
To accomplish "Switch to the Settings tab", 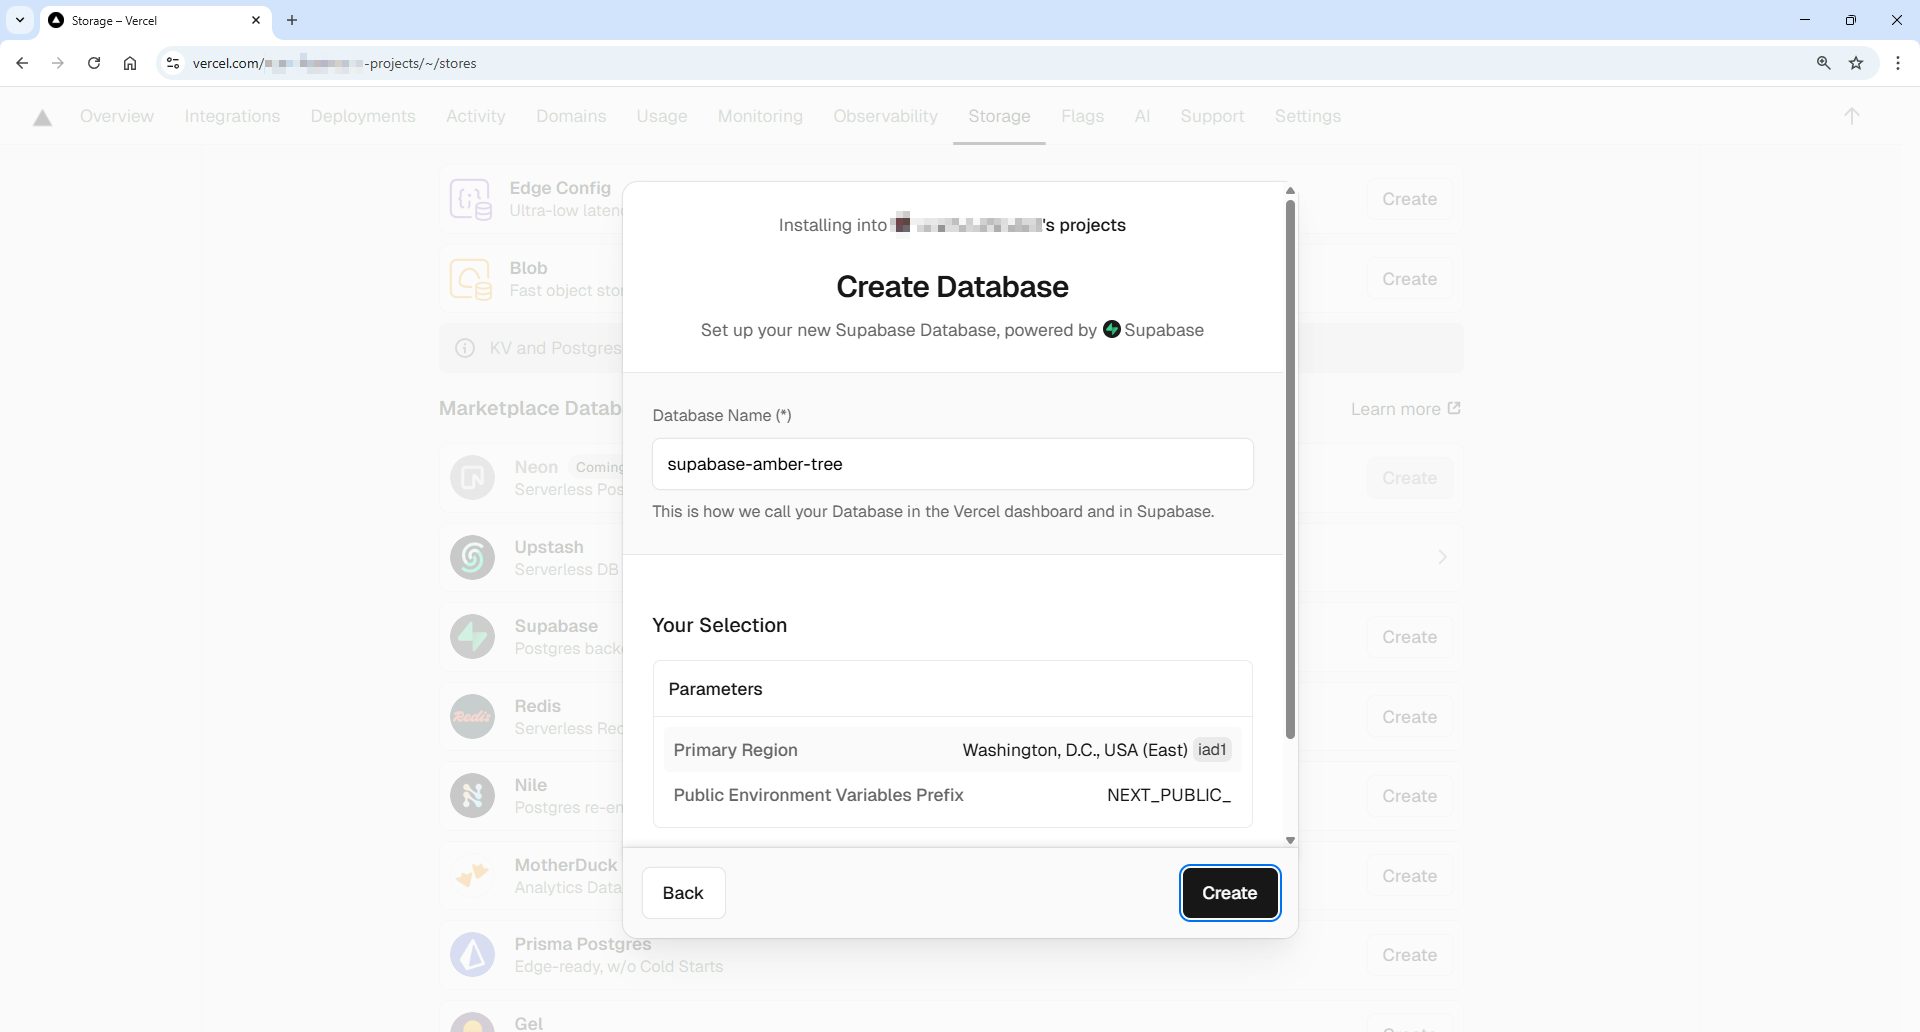I will click(x=1307, y=116).
